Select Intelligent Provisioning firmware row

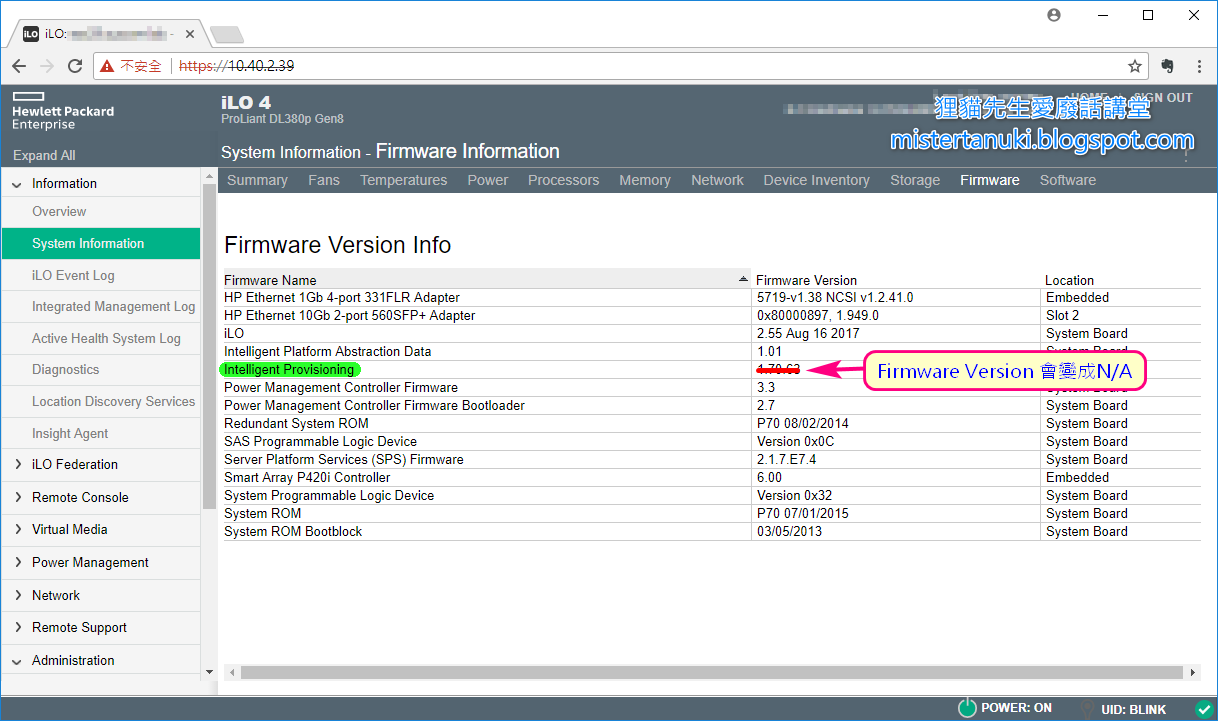tap(712, 370)
